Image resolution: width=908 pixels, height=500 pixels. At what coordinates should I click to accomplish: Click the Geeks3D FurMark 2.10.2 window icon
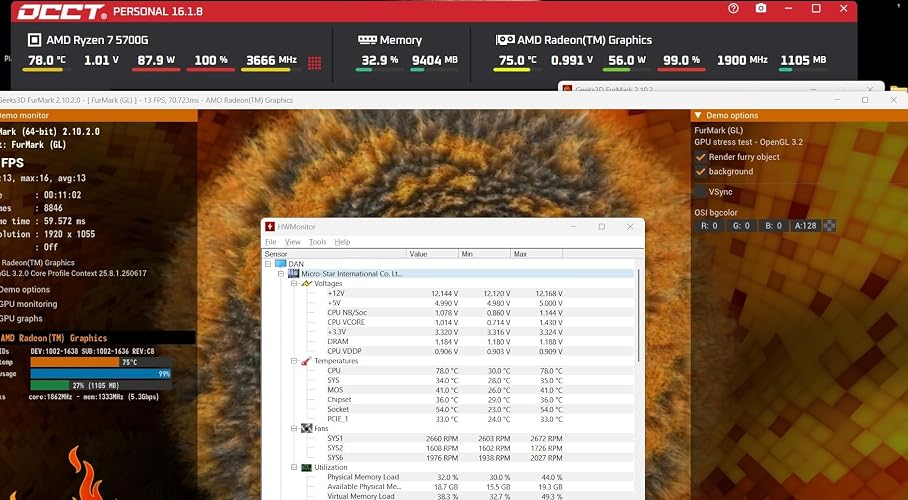click(x=567, y=90)
